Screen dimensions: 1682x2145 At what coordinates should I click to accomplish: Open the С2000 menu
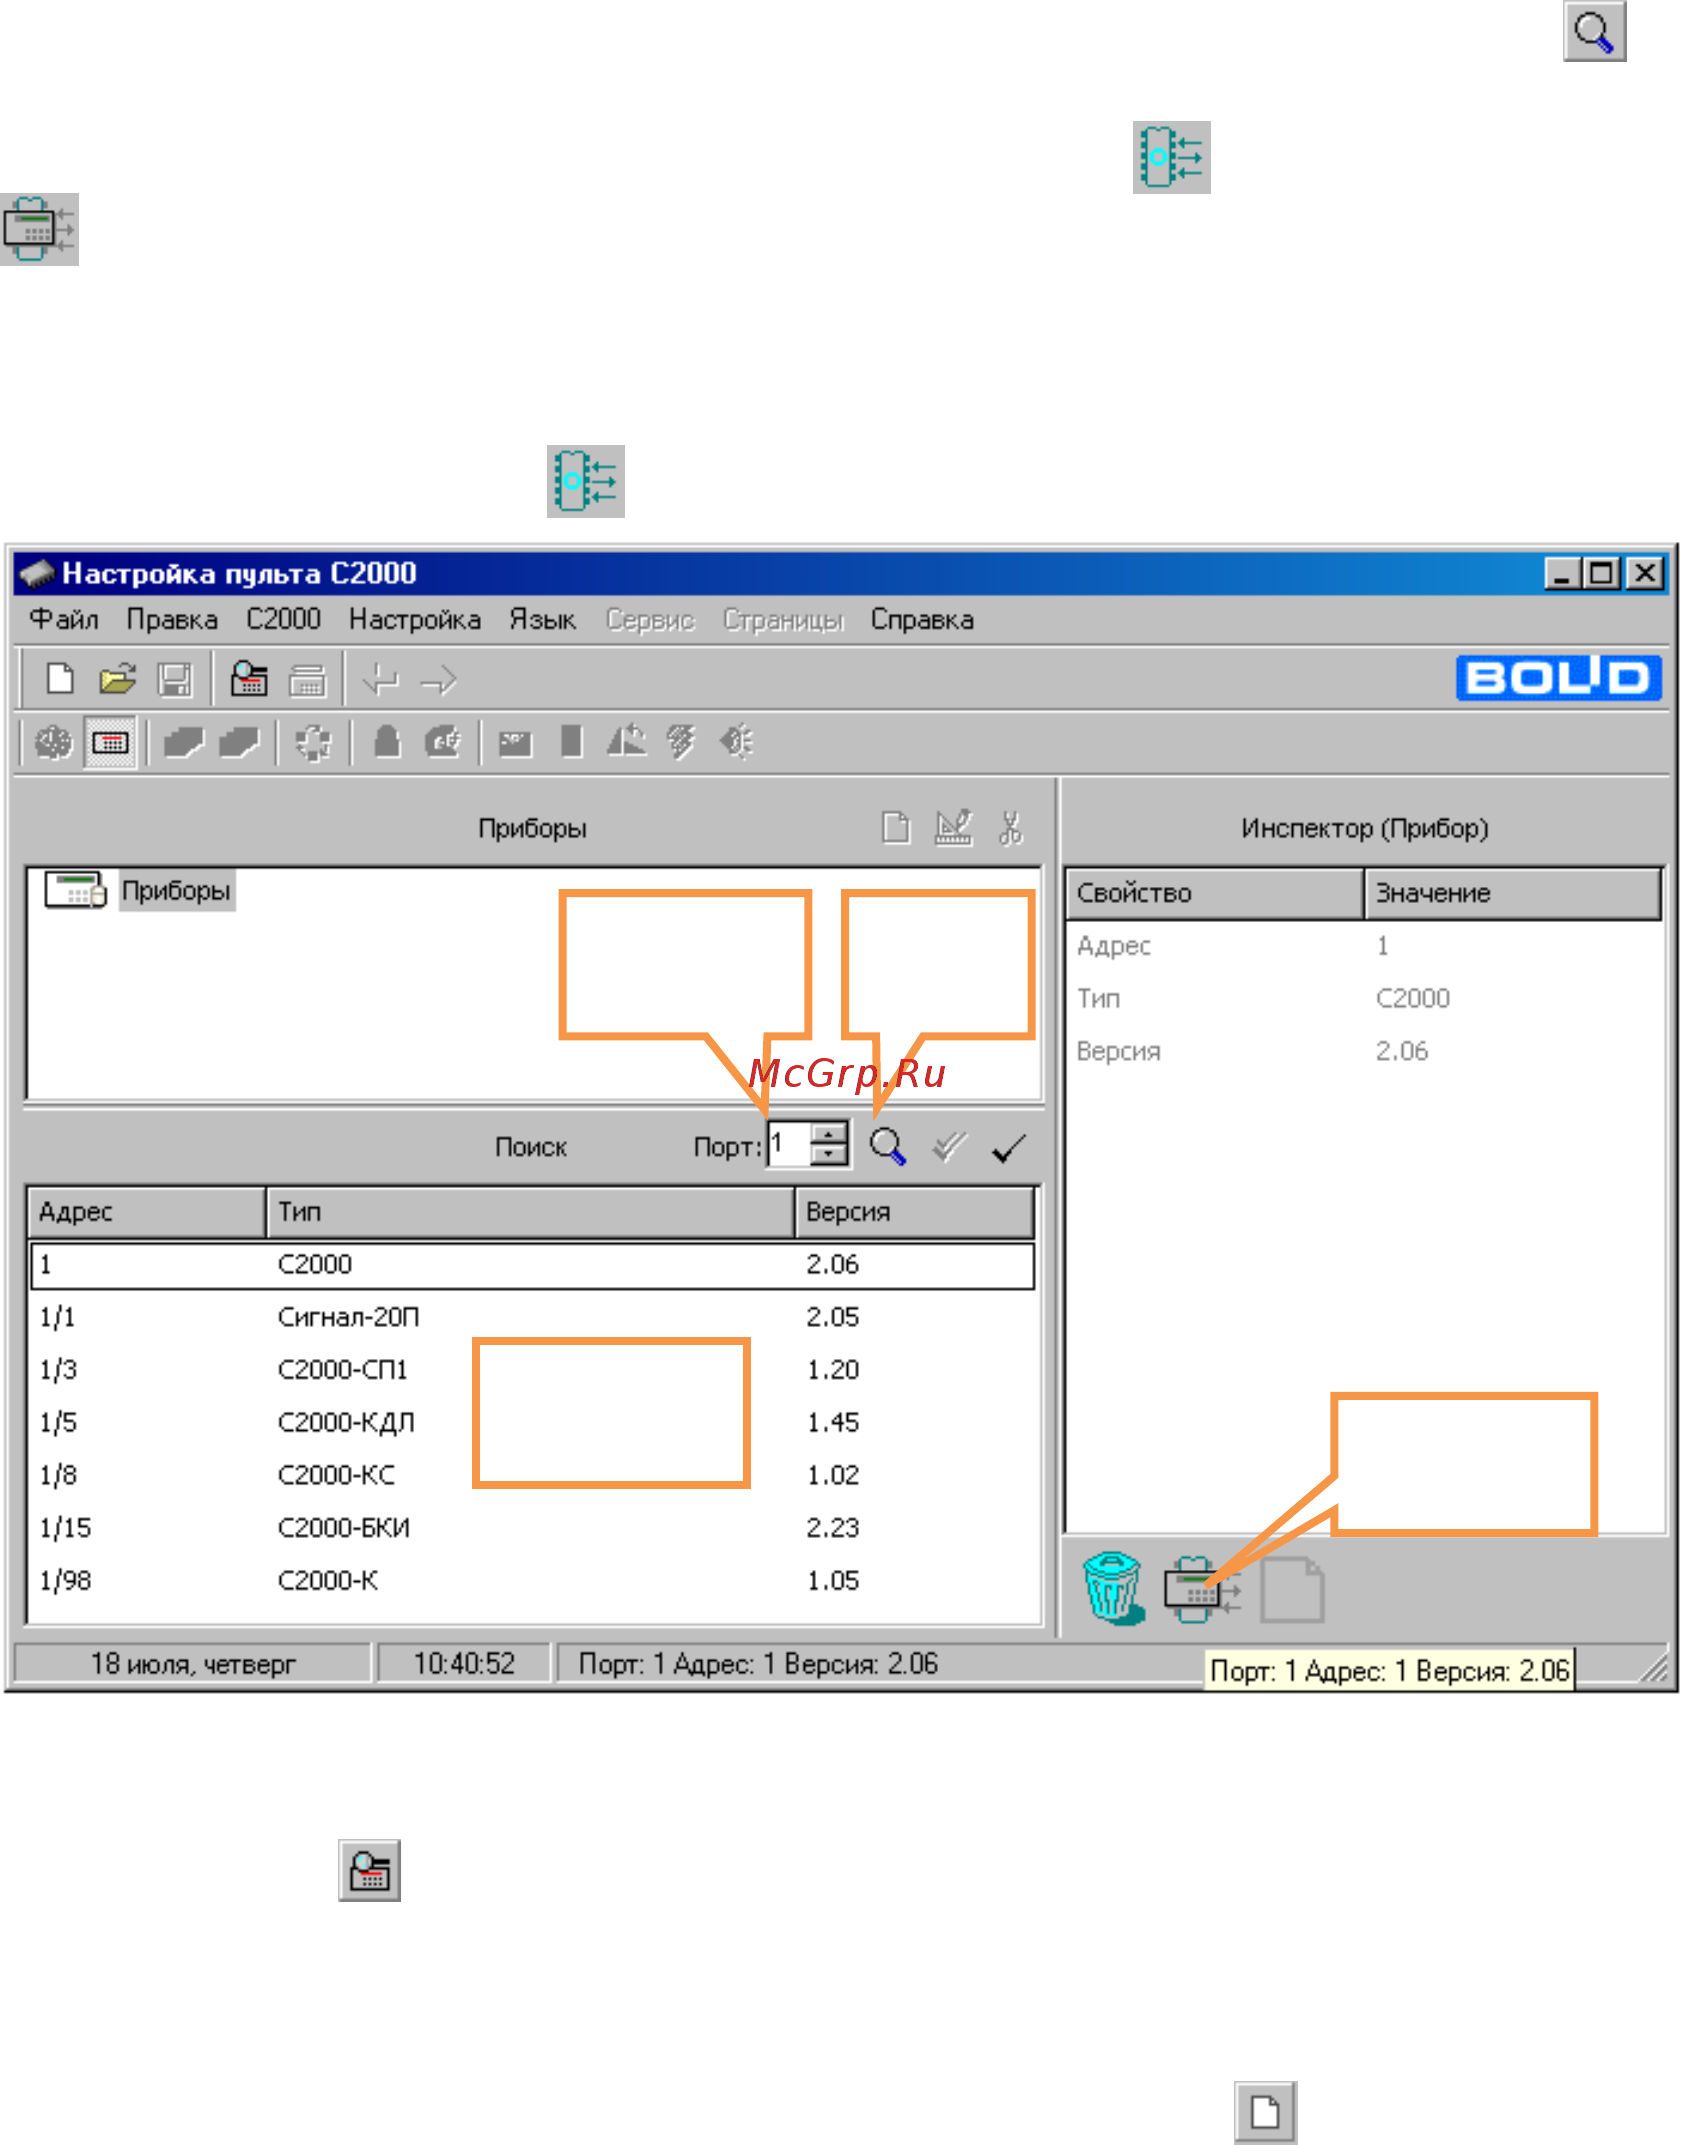tap(283, 619)
